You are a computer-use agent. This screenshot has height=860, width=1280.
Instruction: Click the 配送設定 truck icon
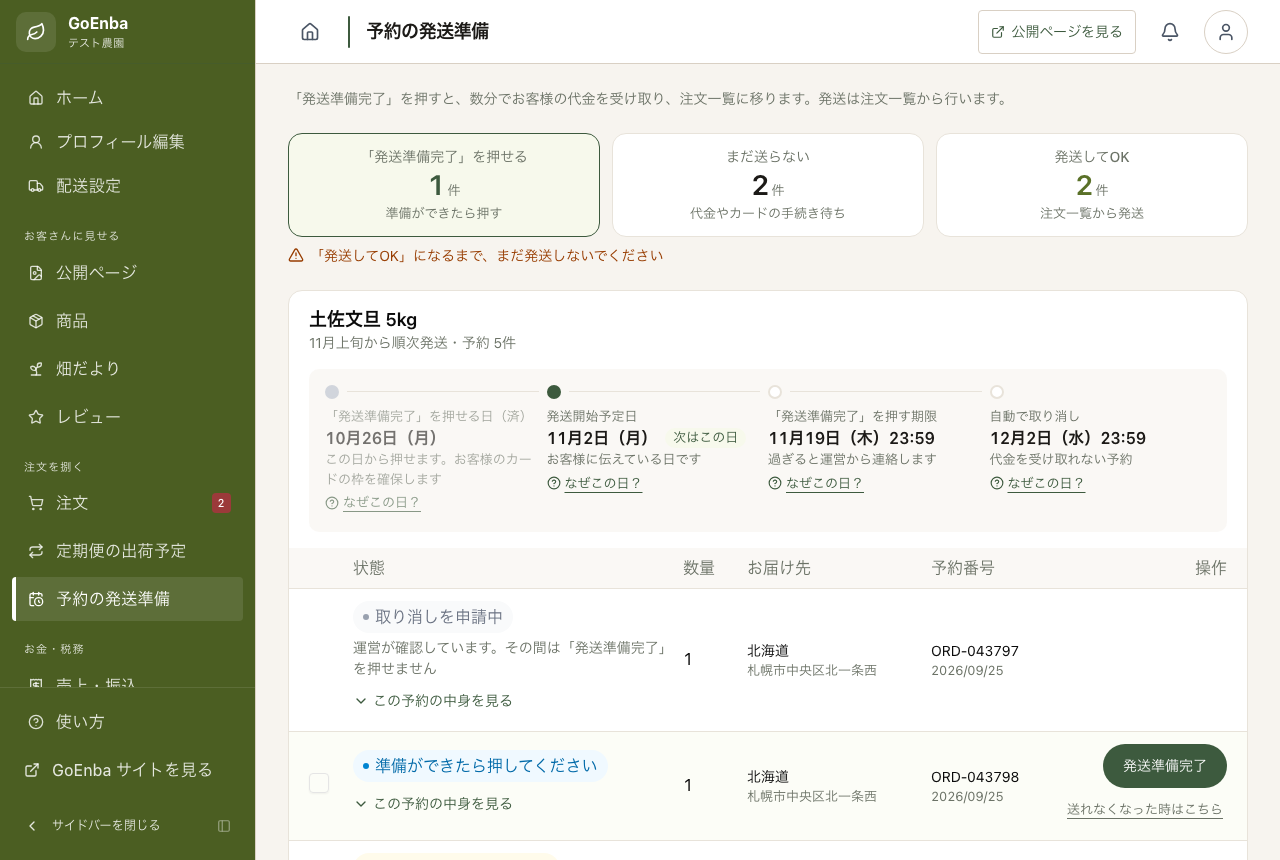tap(36, 186)
